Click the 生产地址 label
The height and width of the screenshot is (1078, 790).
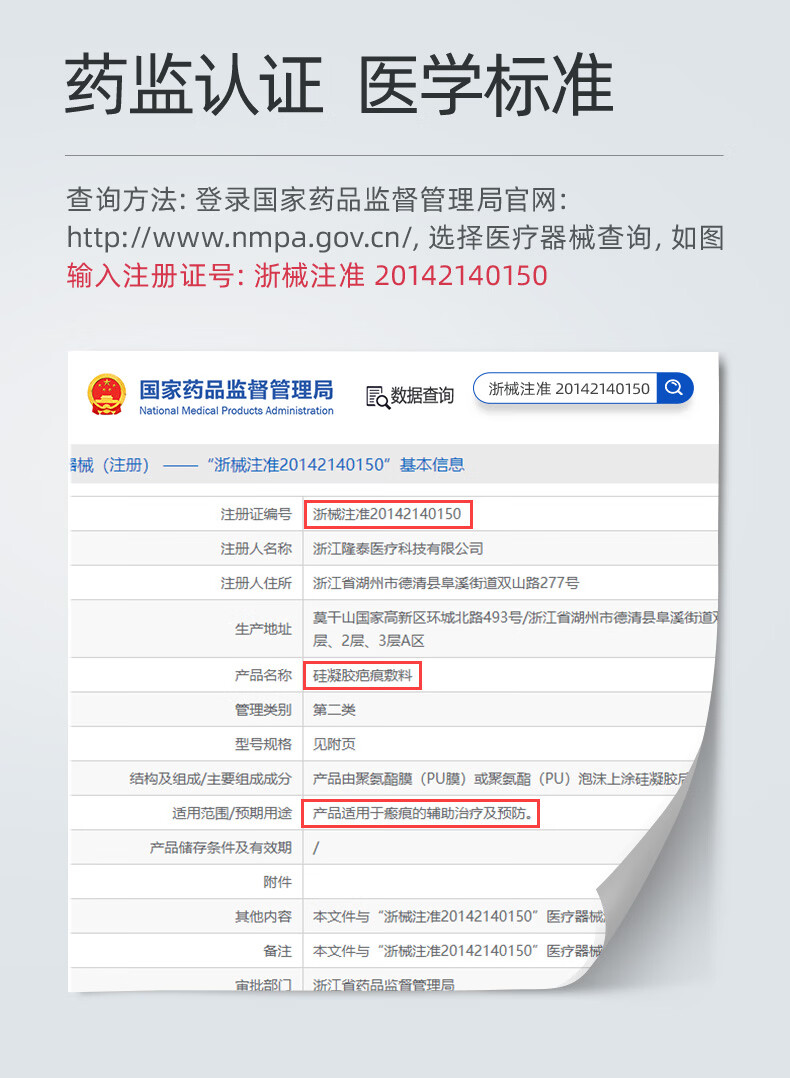263,629
